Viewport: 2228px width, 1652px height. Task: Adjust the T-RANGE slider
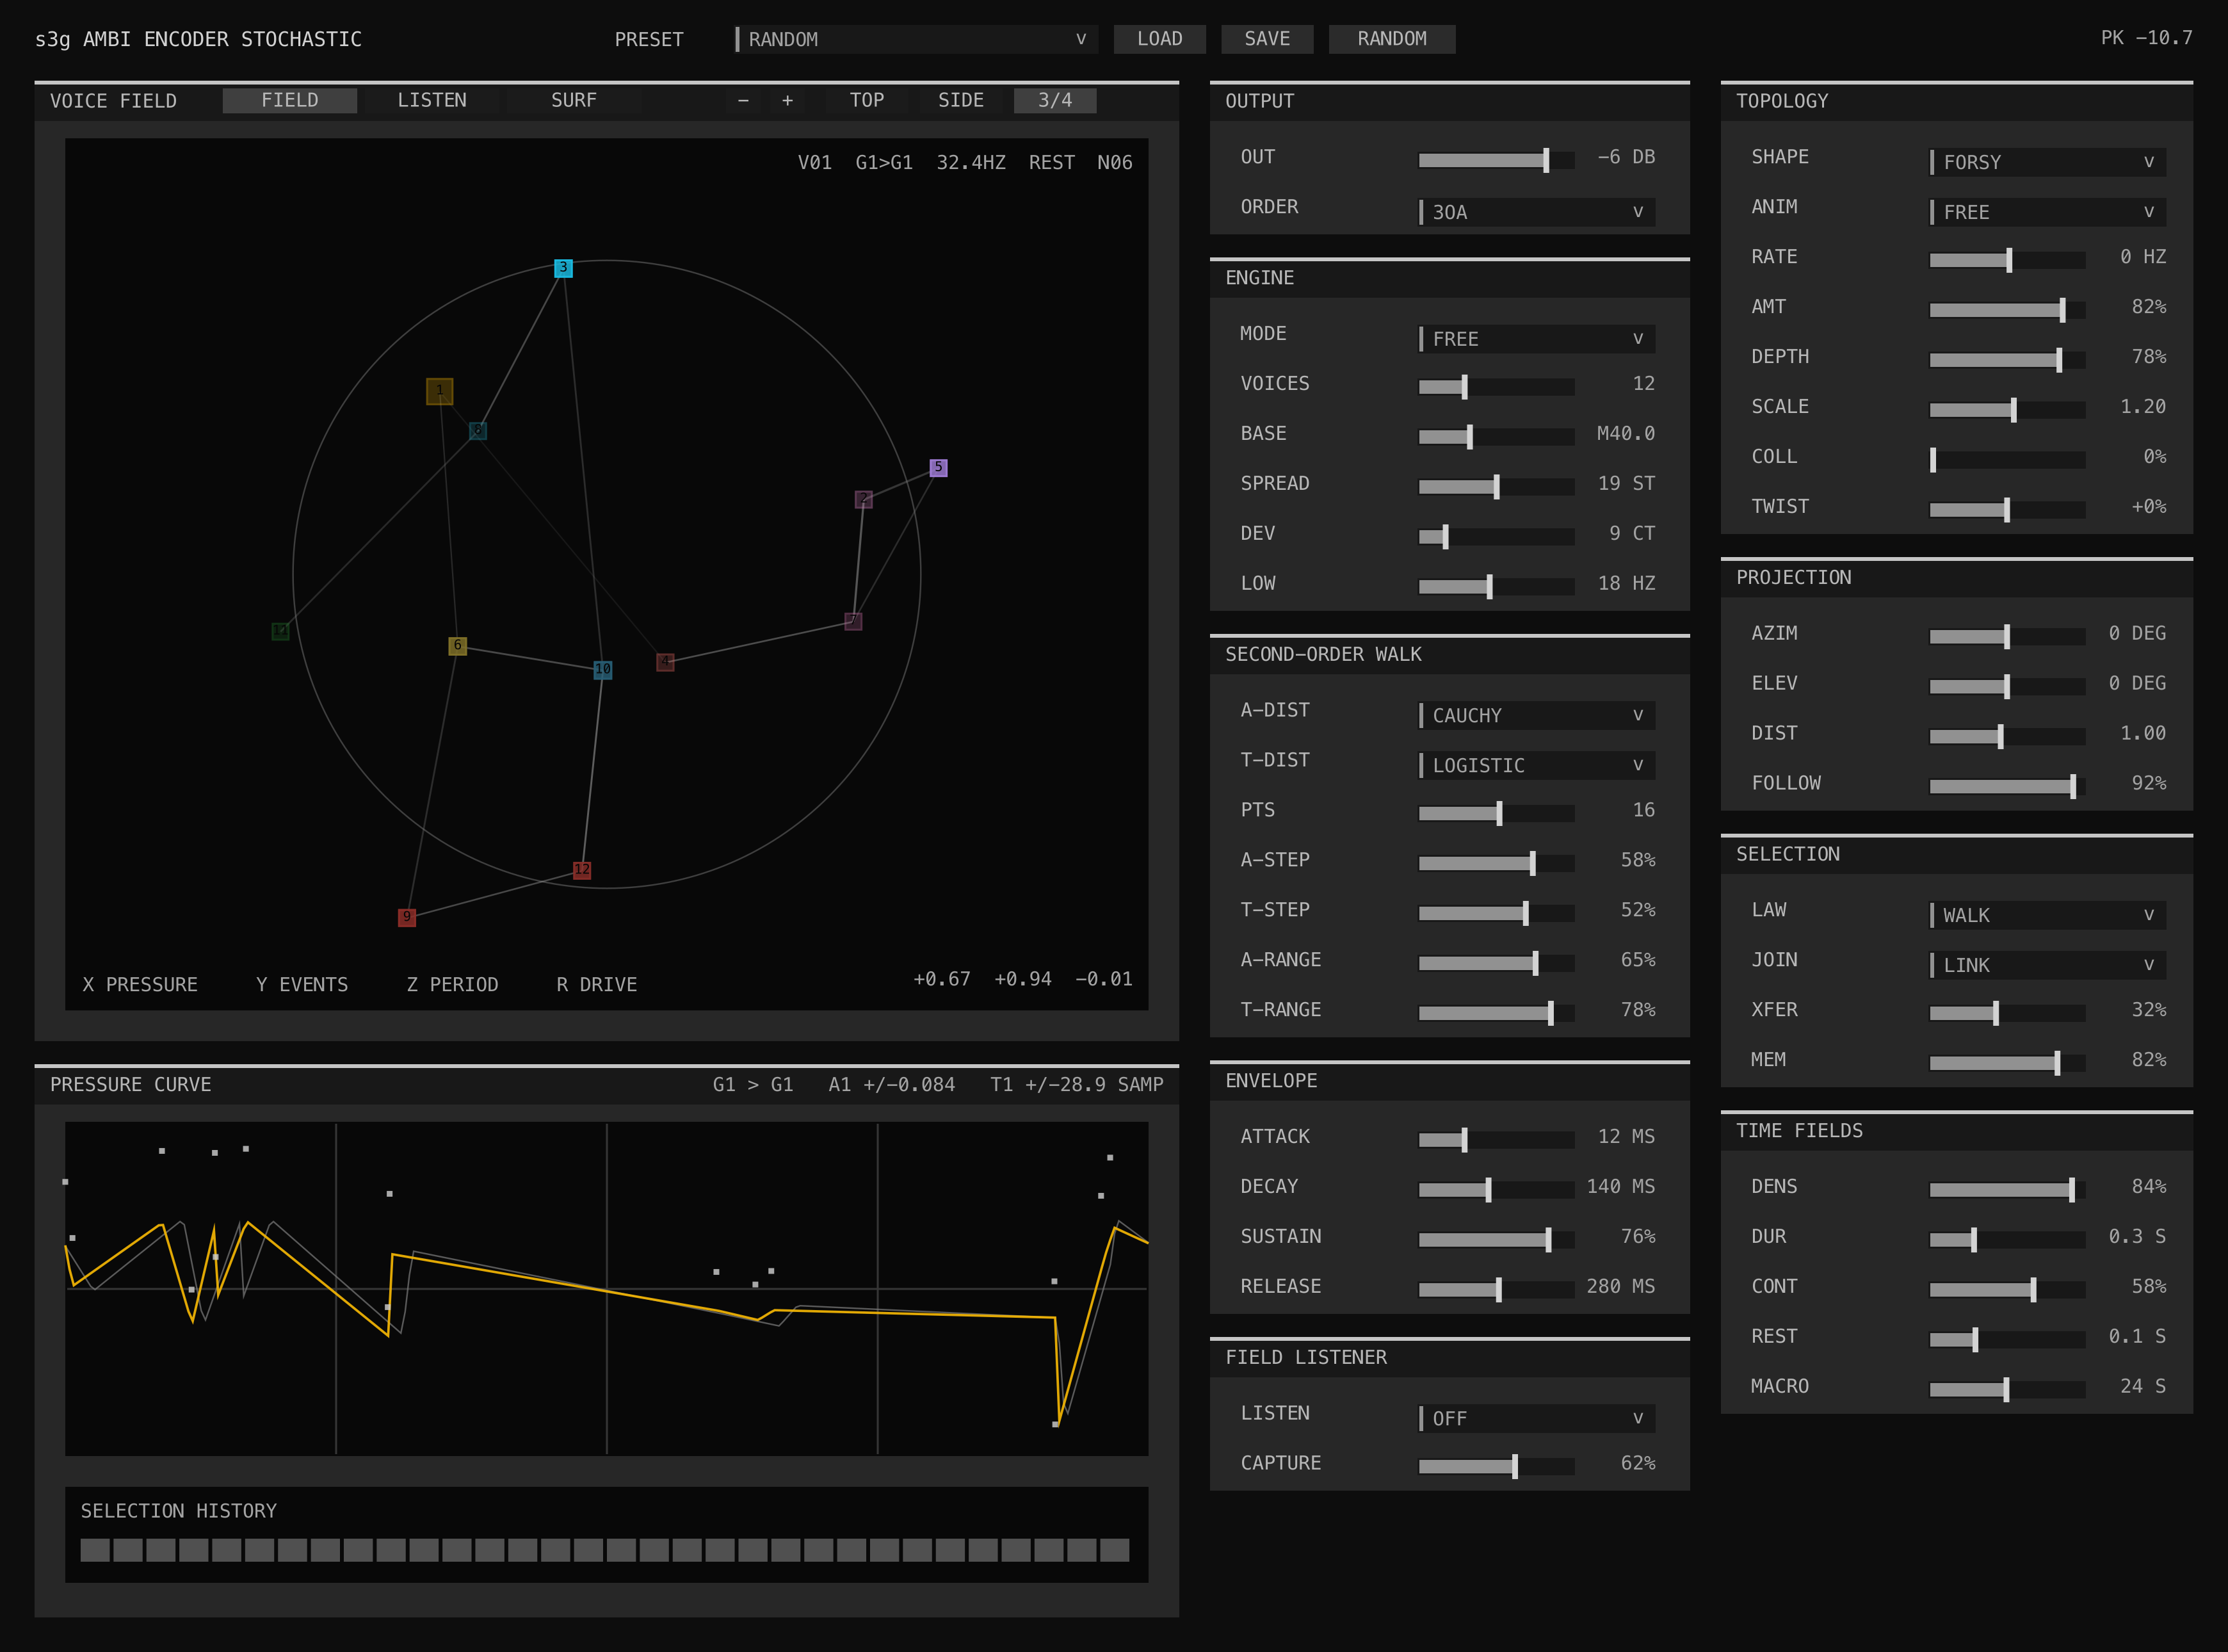point(1497,1014)
